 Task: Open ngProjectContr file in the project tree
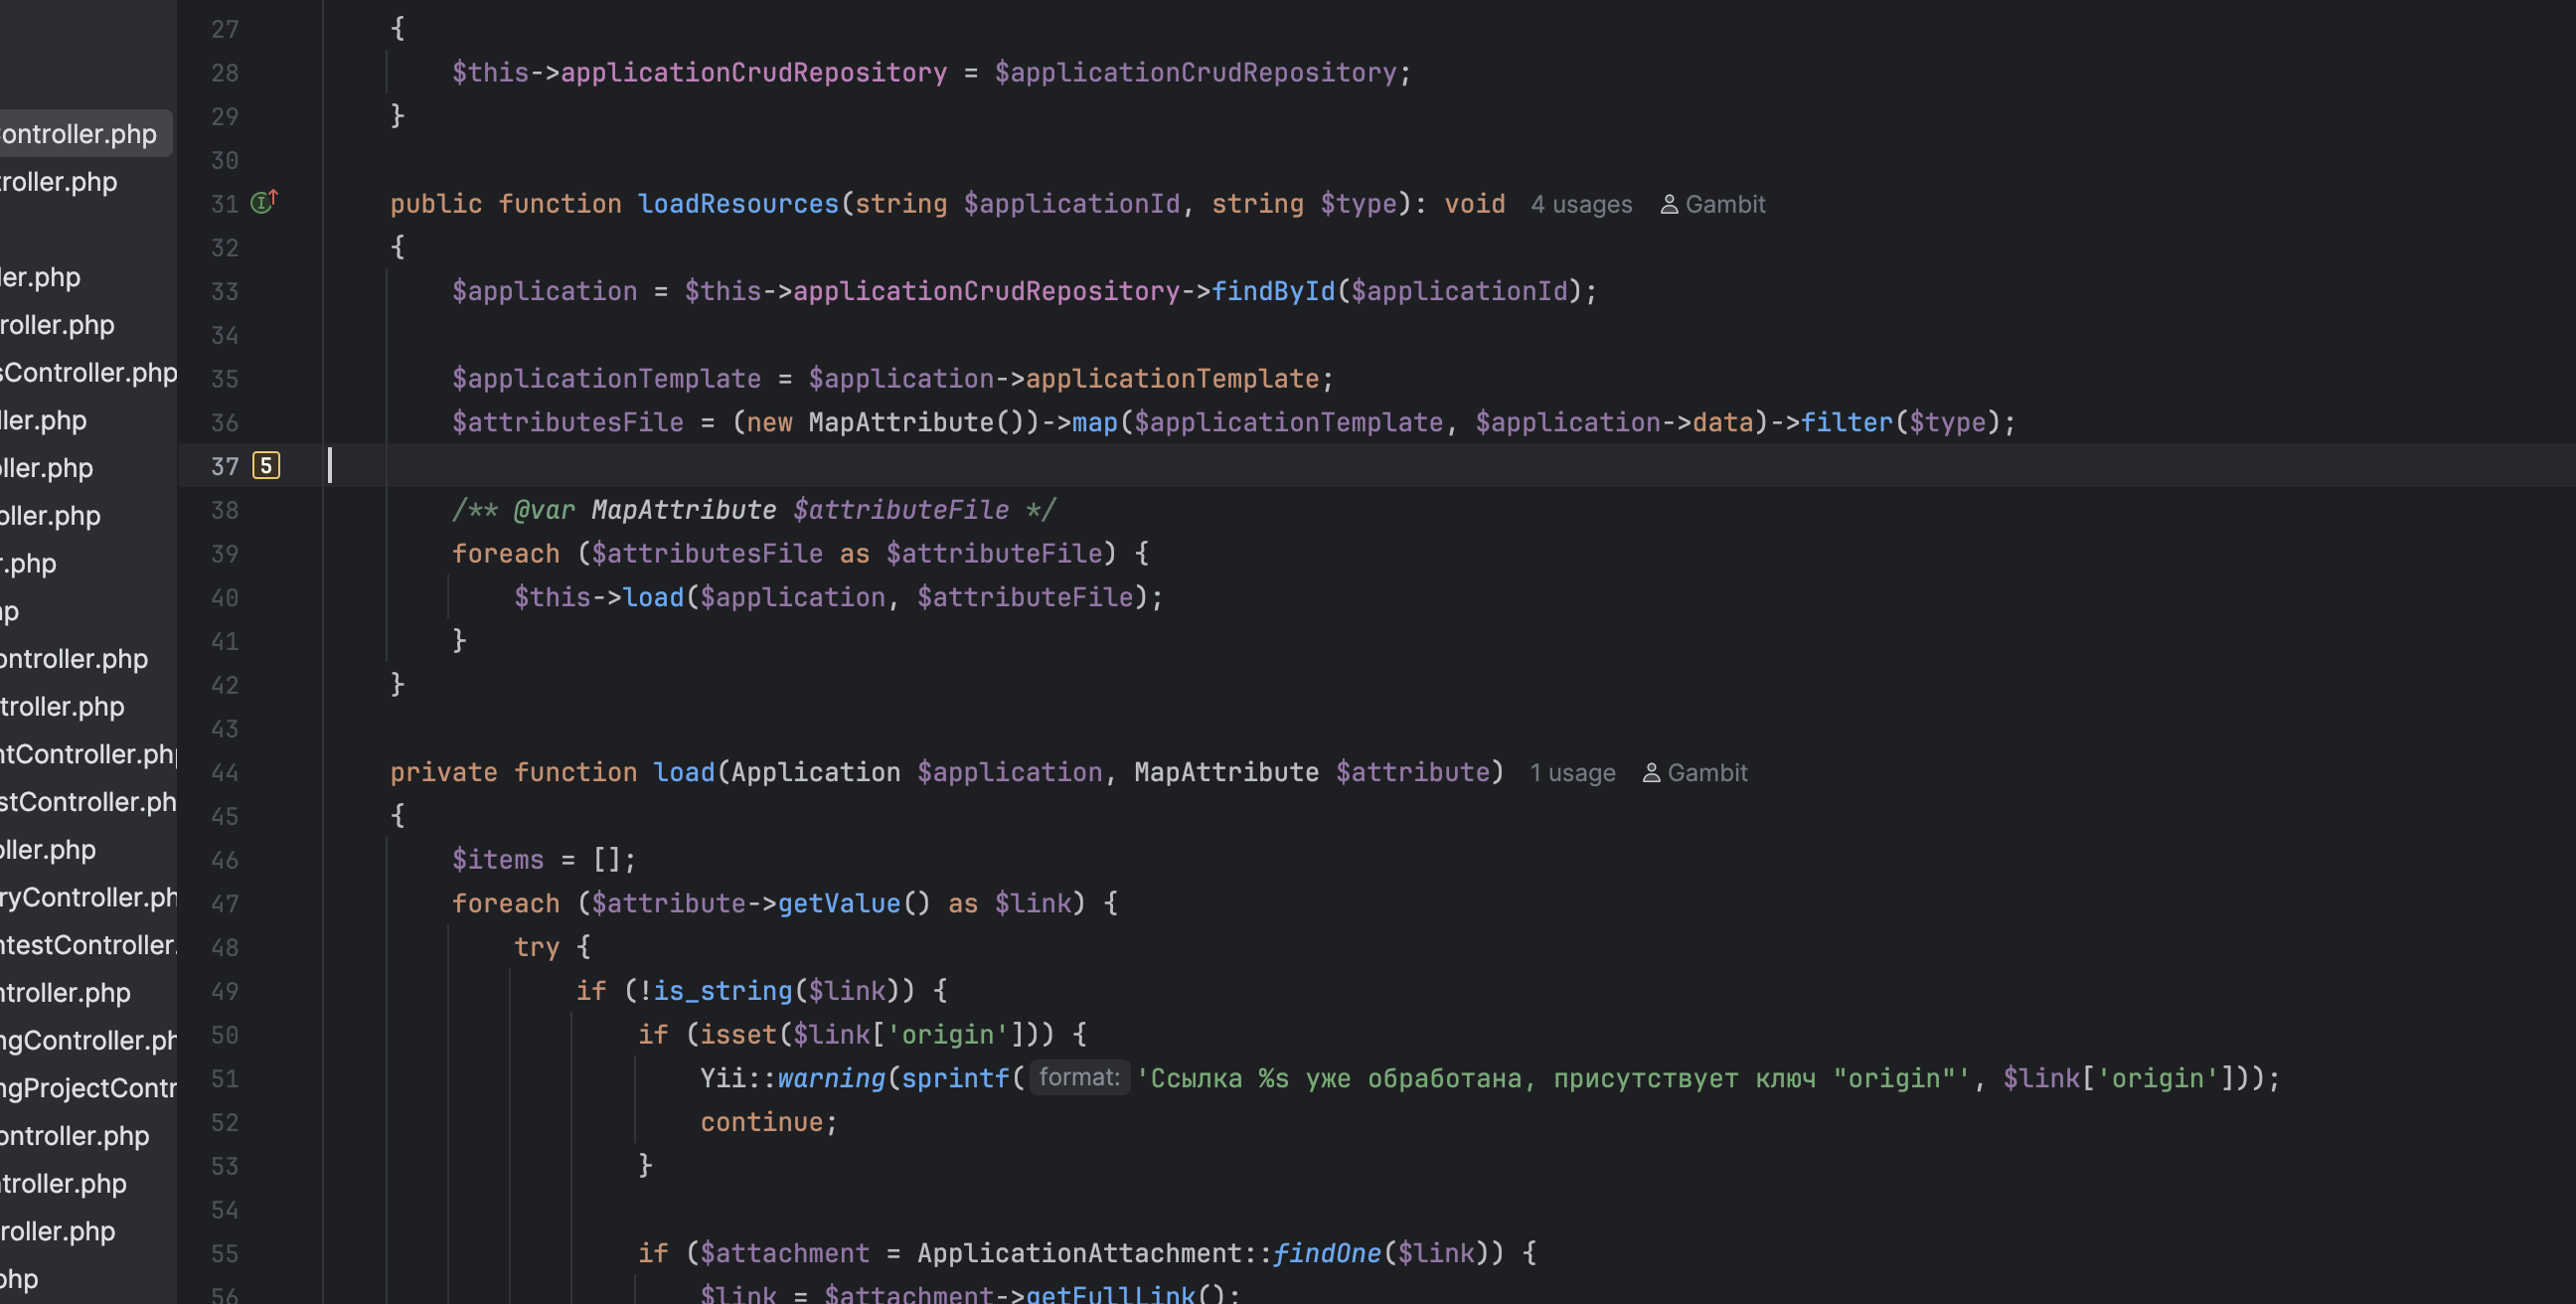(88, 1088)
